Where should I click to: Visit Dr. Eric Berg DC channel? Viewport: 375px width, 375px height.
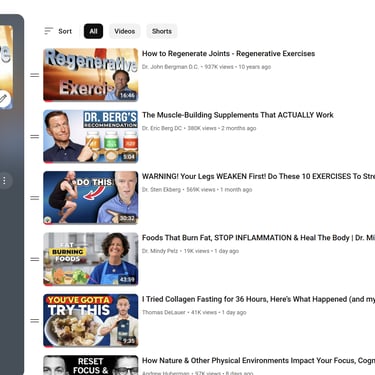point(162,128)
